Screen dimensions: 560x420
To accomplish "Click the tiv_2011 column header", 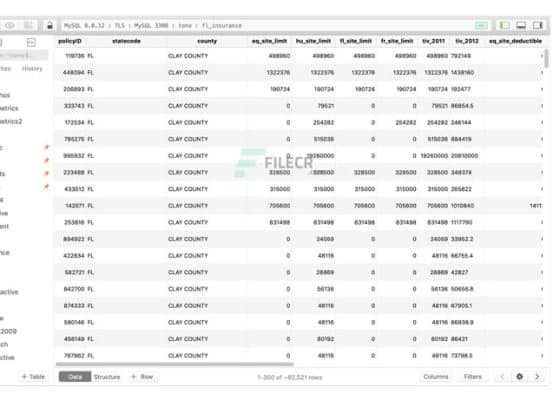I will pyautogui.click(x=433, y=41).
